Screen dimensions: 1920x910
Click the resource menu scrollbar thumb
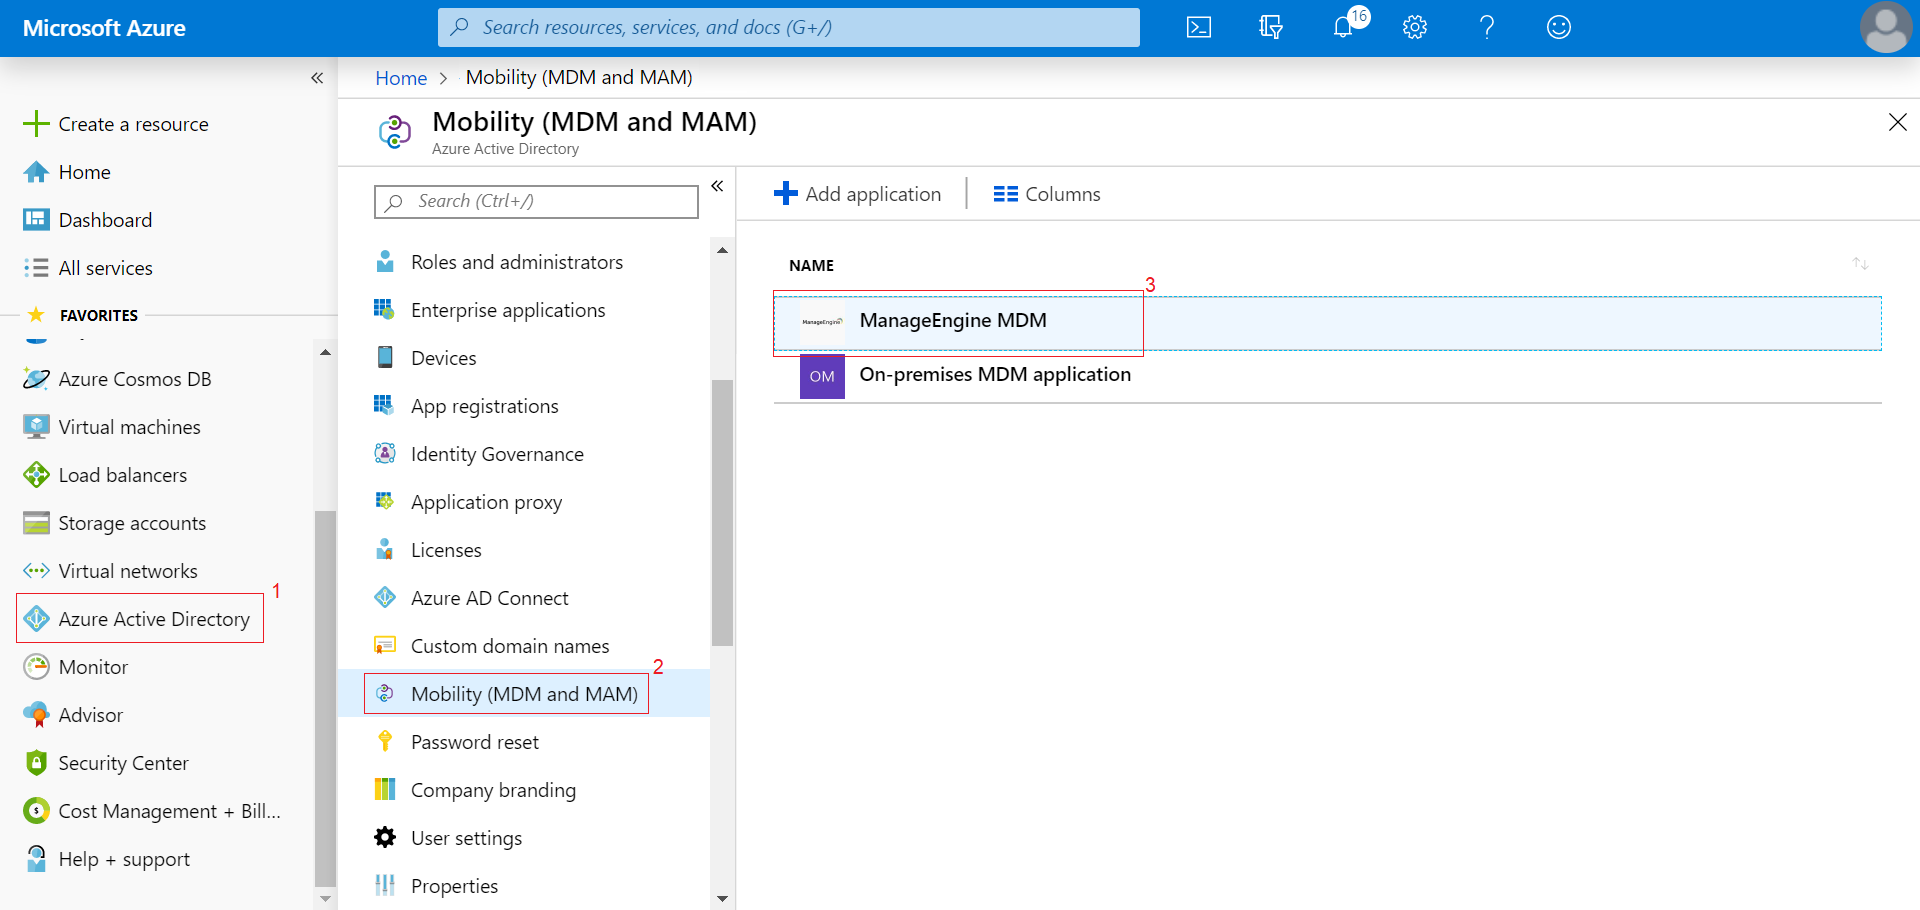(x=722, y=512)
